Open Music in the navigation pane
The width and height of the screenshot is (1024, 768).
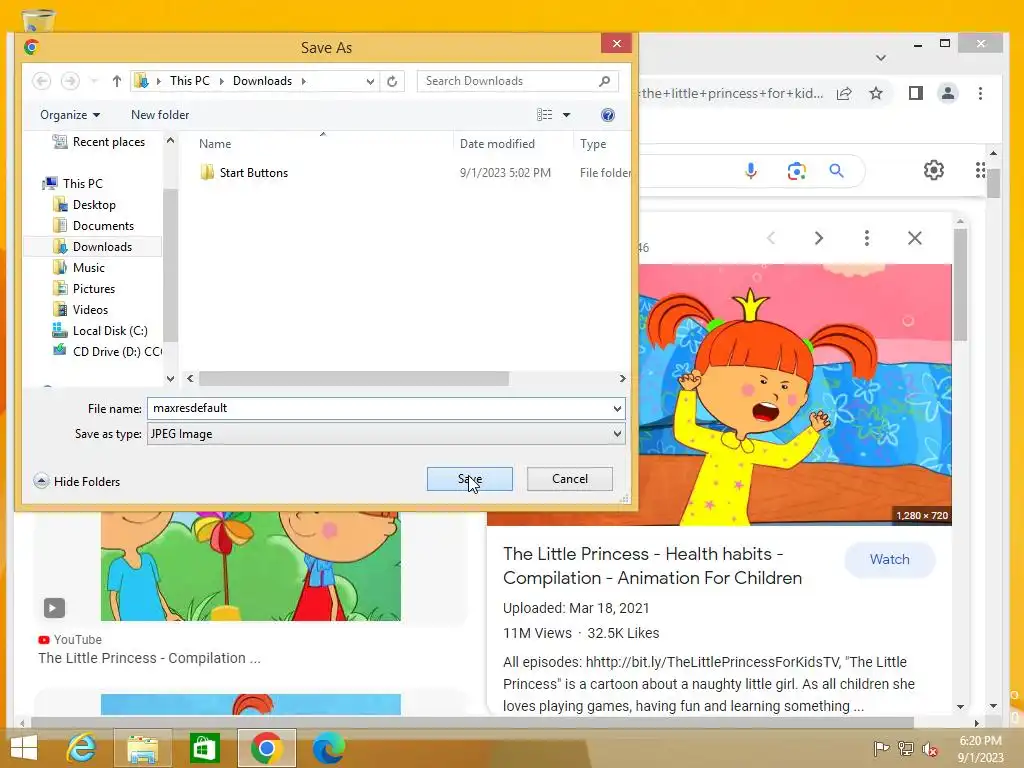click(x=79, y=267)
